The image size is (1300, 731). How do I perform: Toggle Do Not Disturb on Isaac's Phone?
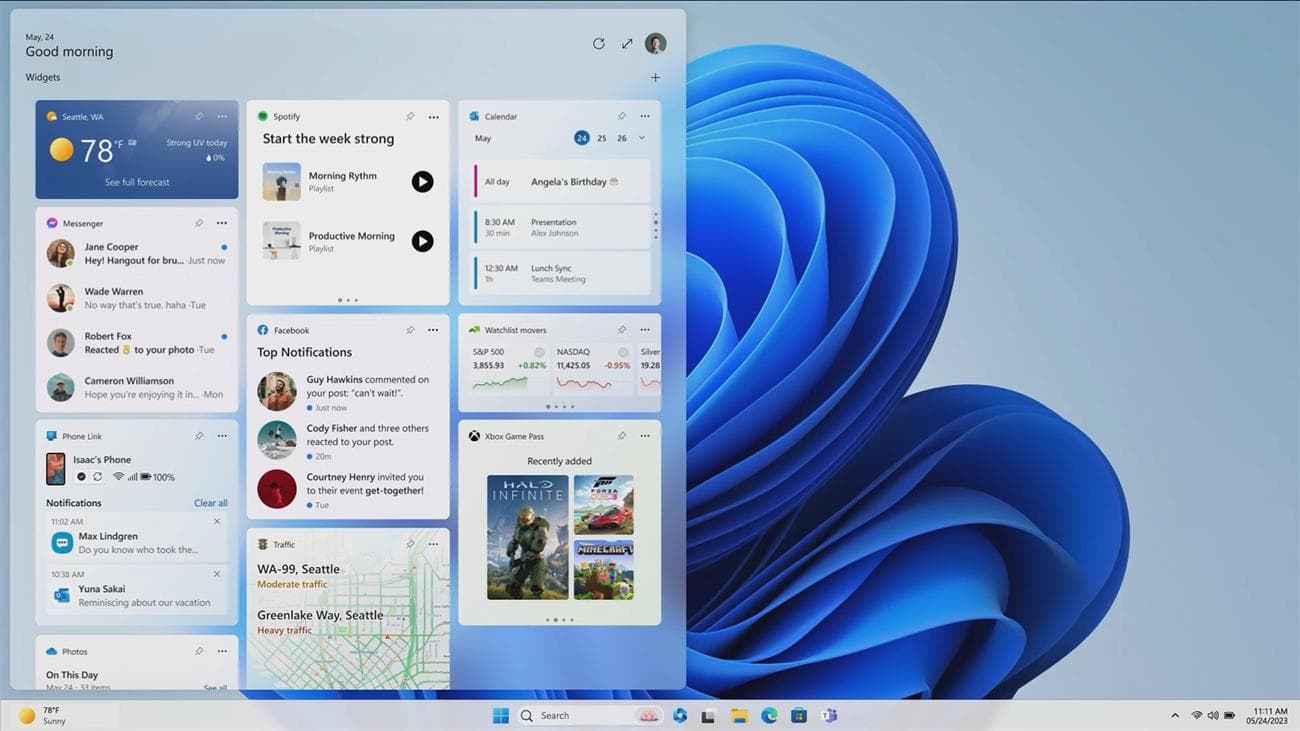81,477
